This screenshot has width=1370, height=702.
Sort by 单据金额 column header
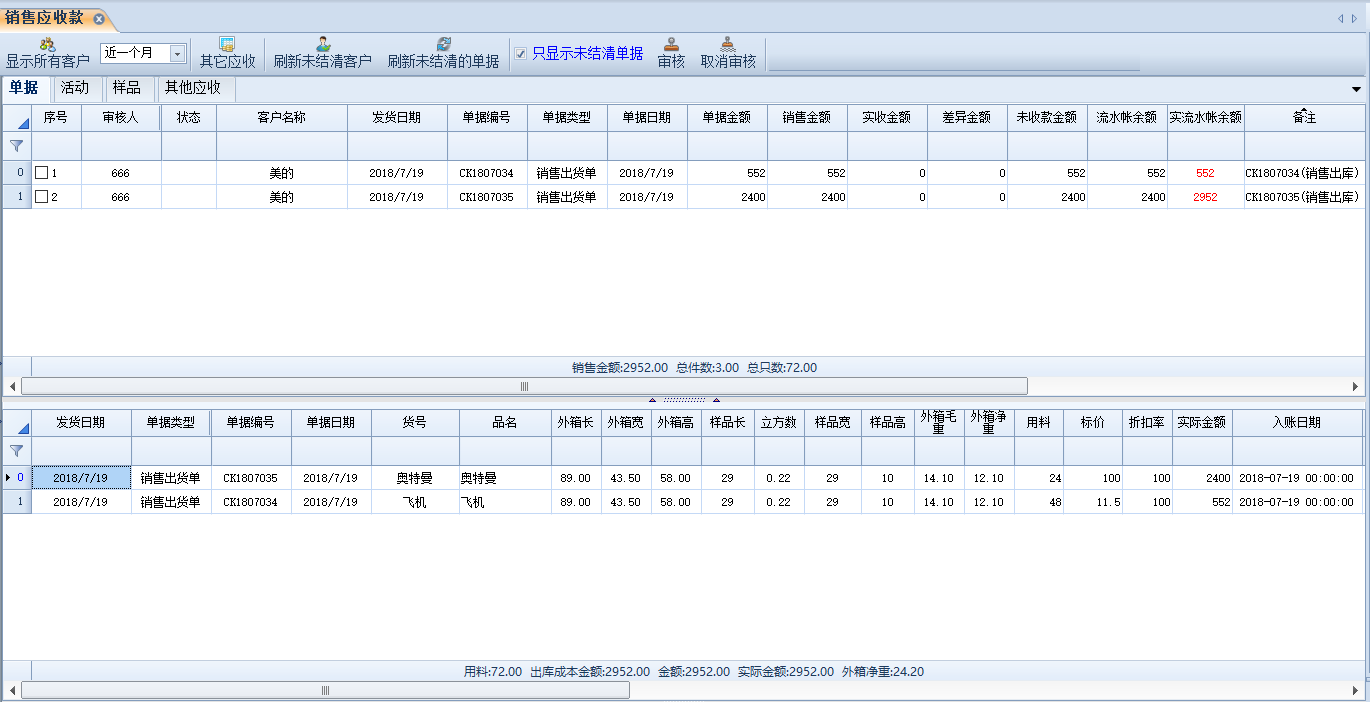[727, 118]
